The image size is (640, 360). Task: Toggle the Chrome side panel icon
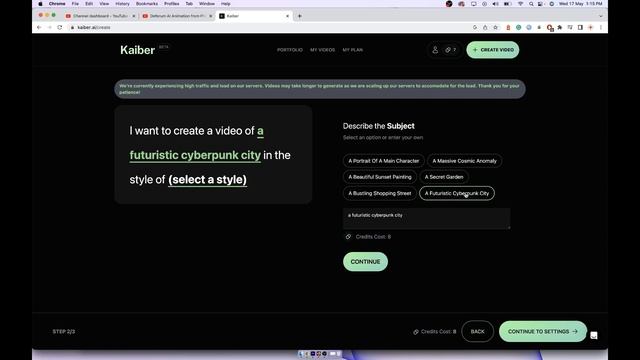coord(580,27)
